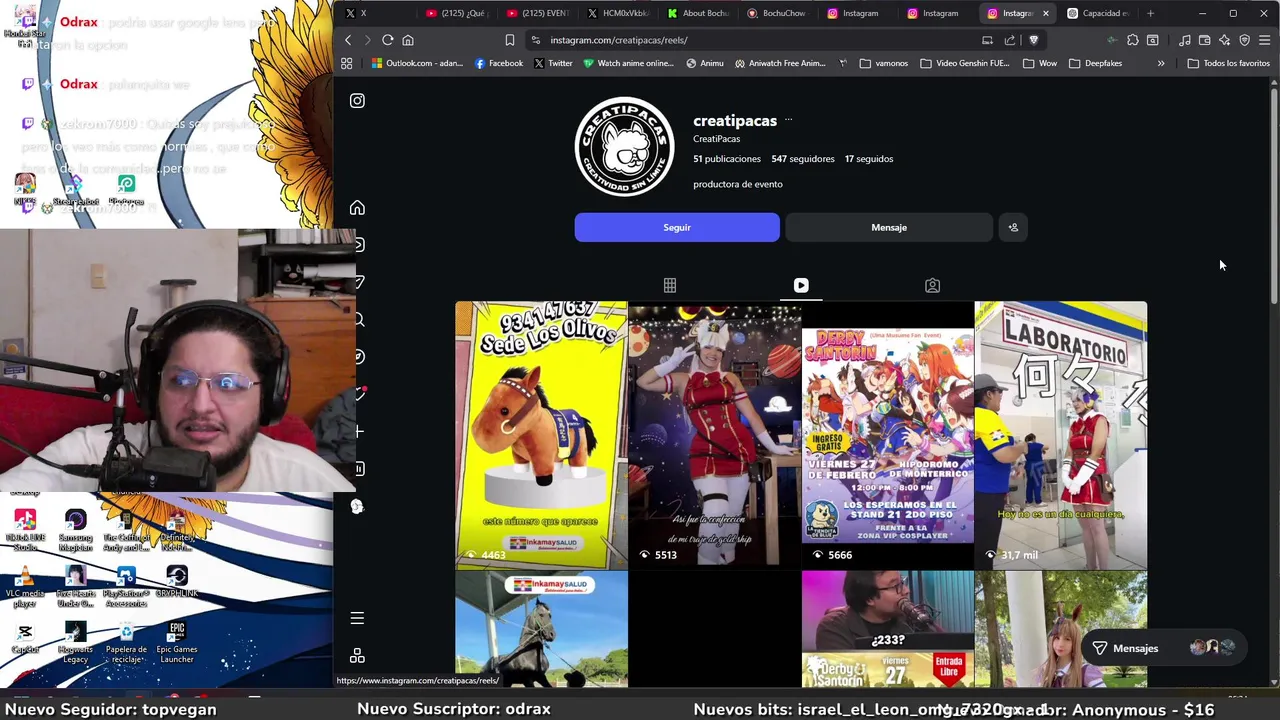Open your profile avatar in Instagram sidebar
Screen dimensions: 1280x720
click(x=358, y=506)
